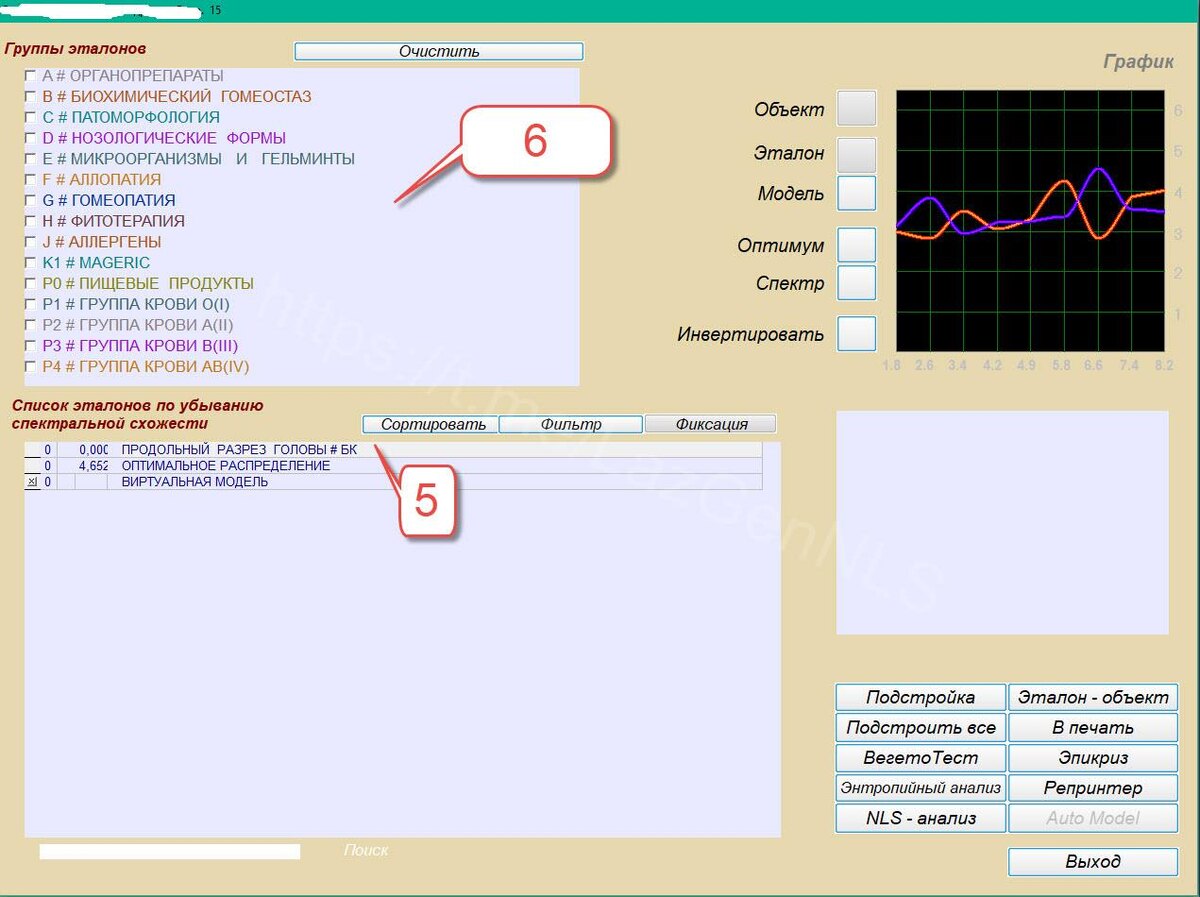
Task: Click the value 4,652 in the list
Action: (x=94, y=466)
